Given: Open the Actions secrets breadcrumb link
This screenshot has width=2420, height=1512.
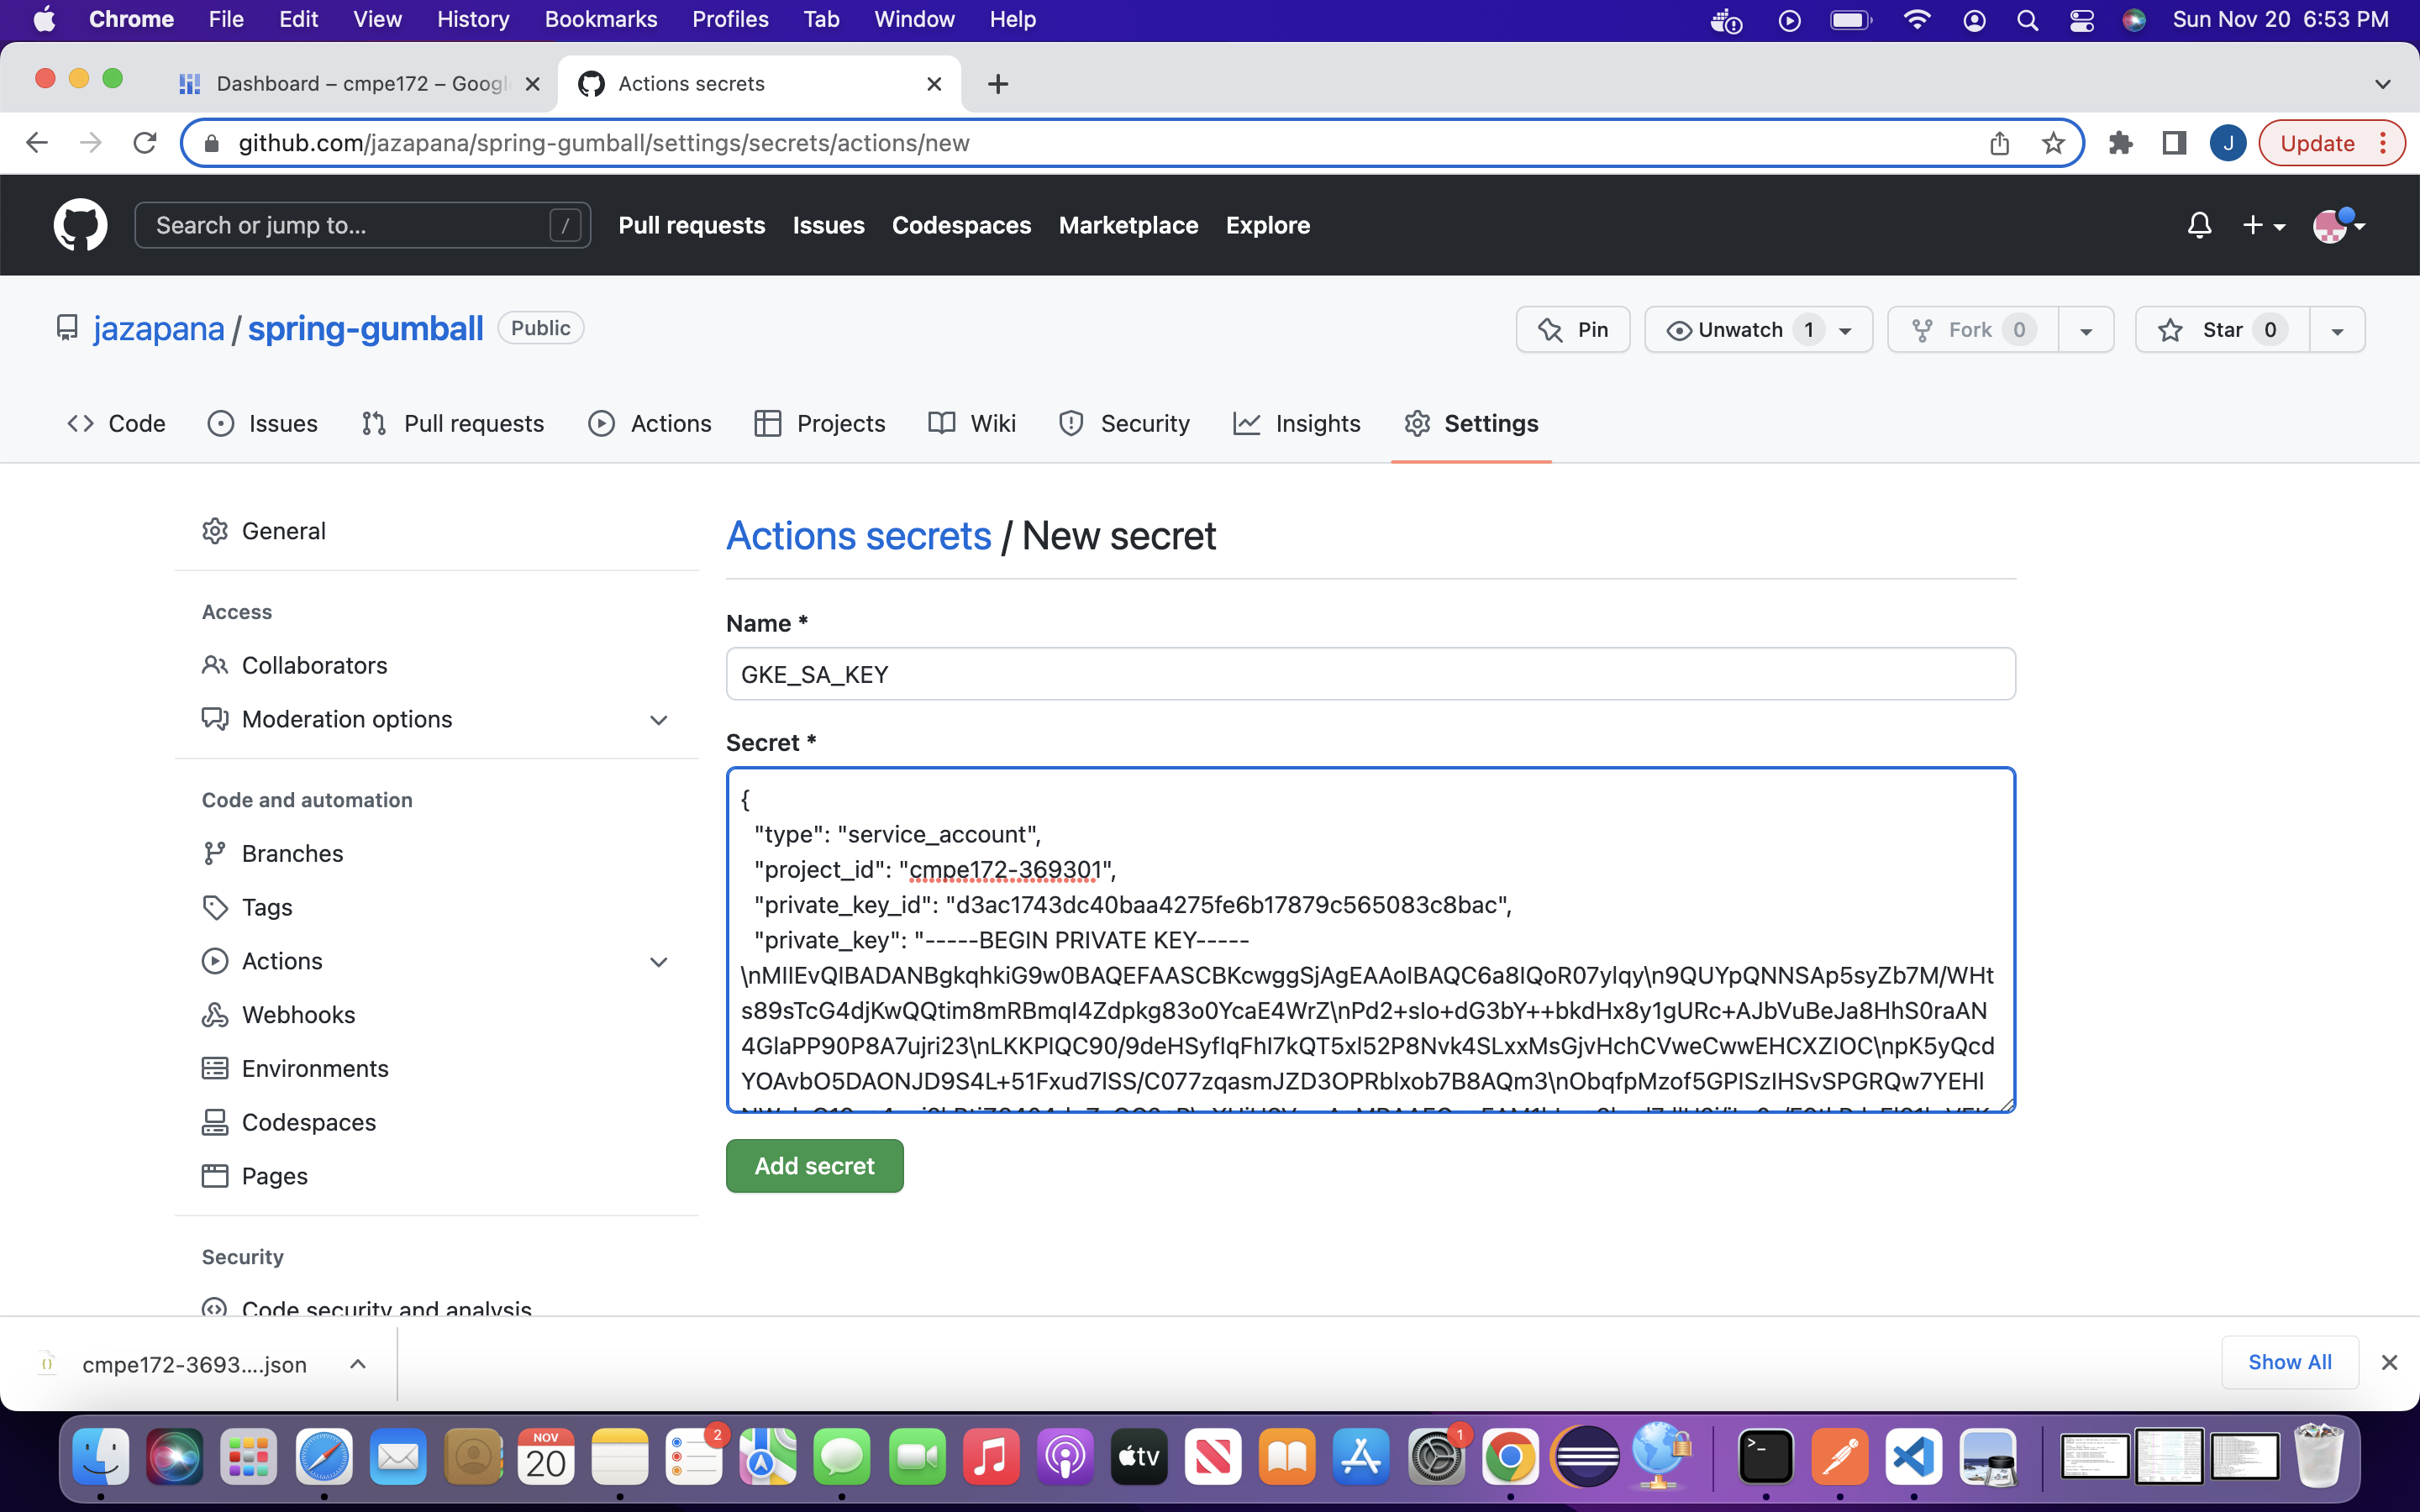Looking at the screenshot, I should pos(858,536).
